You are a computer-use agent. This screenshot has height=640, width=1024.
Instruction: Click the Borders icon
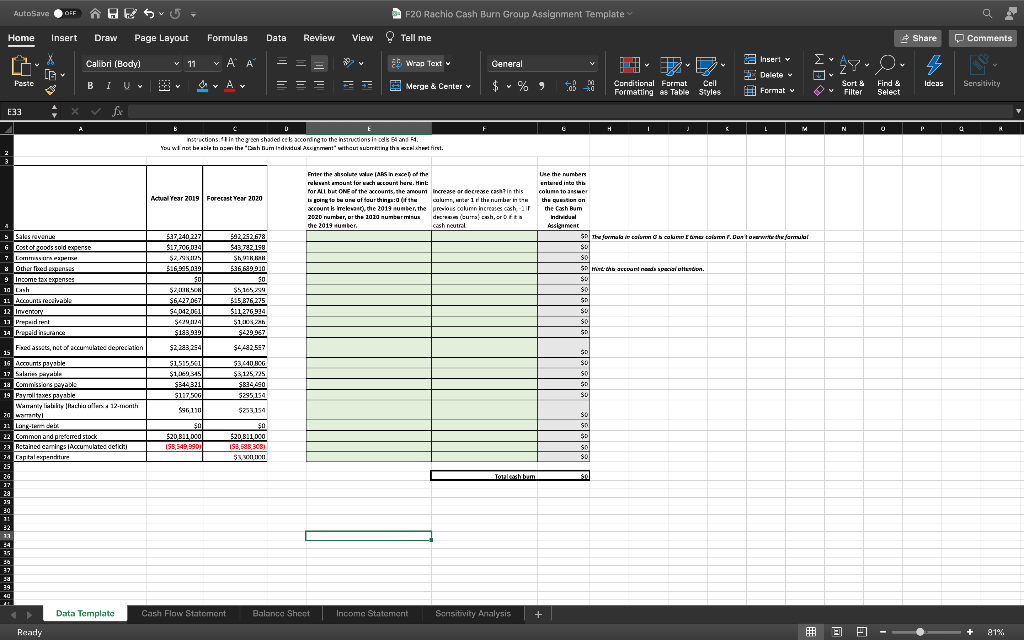click(165, 86)
